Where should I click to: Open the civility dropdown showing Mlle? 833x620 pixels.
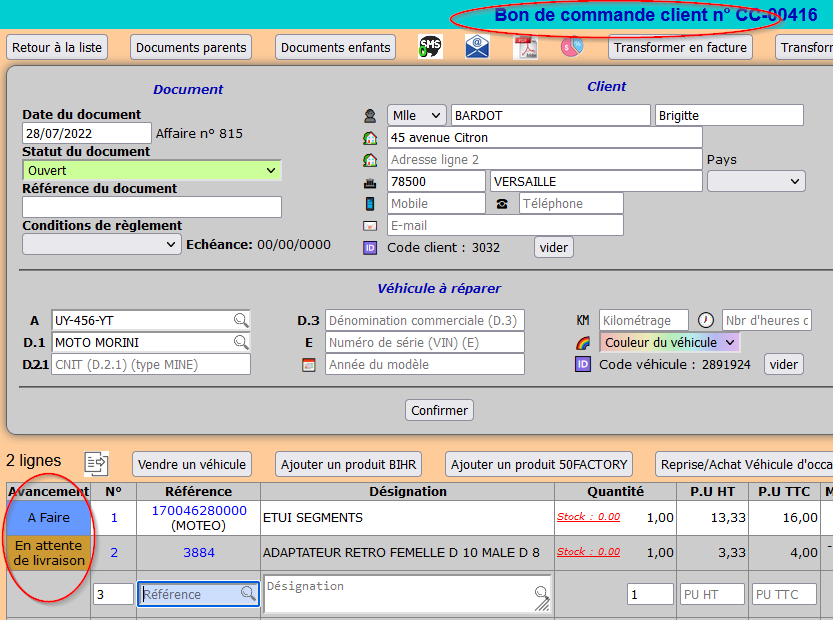(416, 116)
